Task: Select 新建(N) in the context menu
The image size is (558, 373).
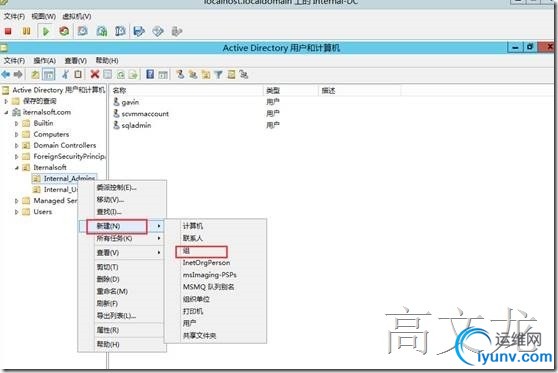Action: tap(121, 226)
